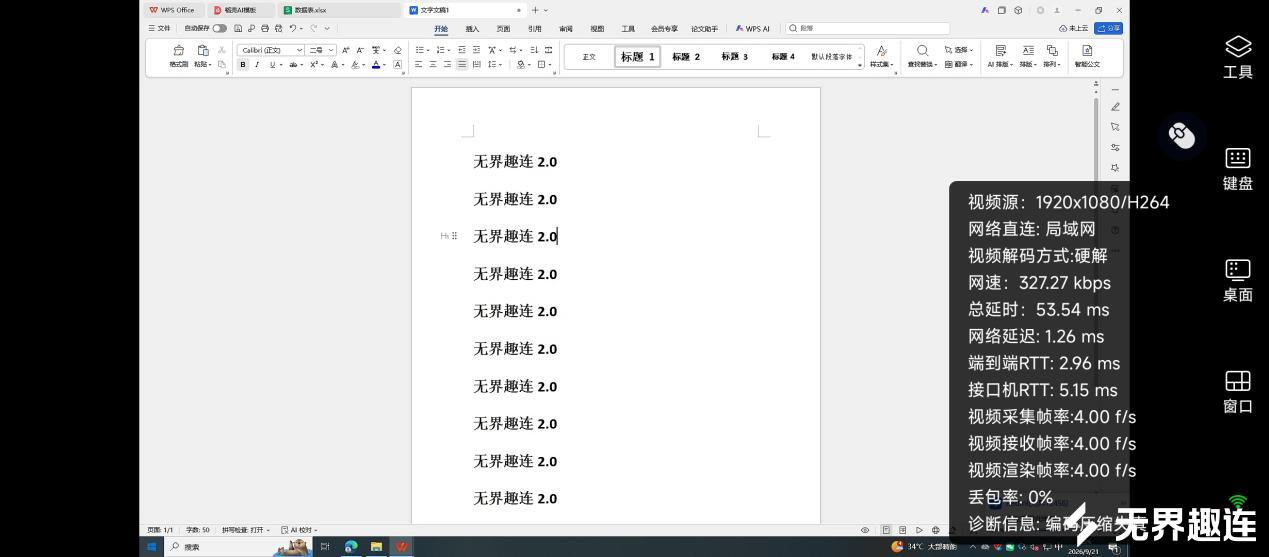Apply the 标题 4 heading style

click(783, 57)
